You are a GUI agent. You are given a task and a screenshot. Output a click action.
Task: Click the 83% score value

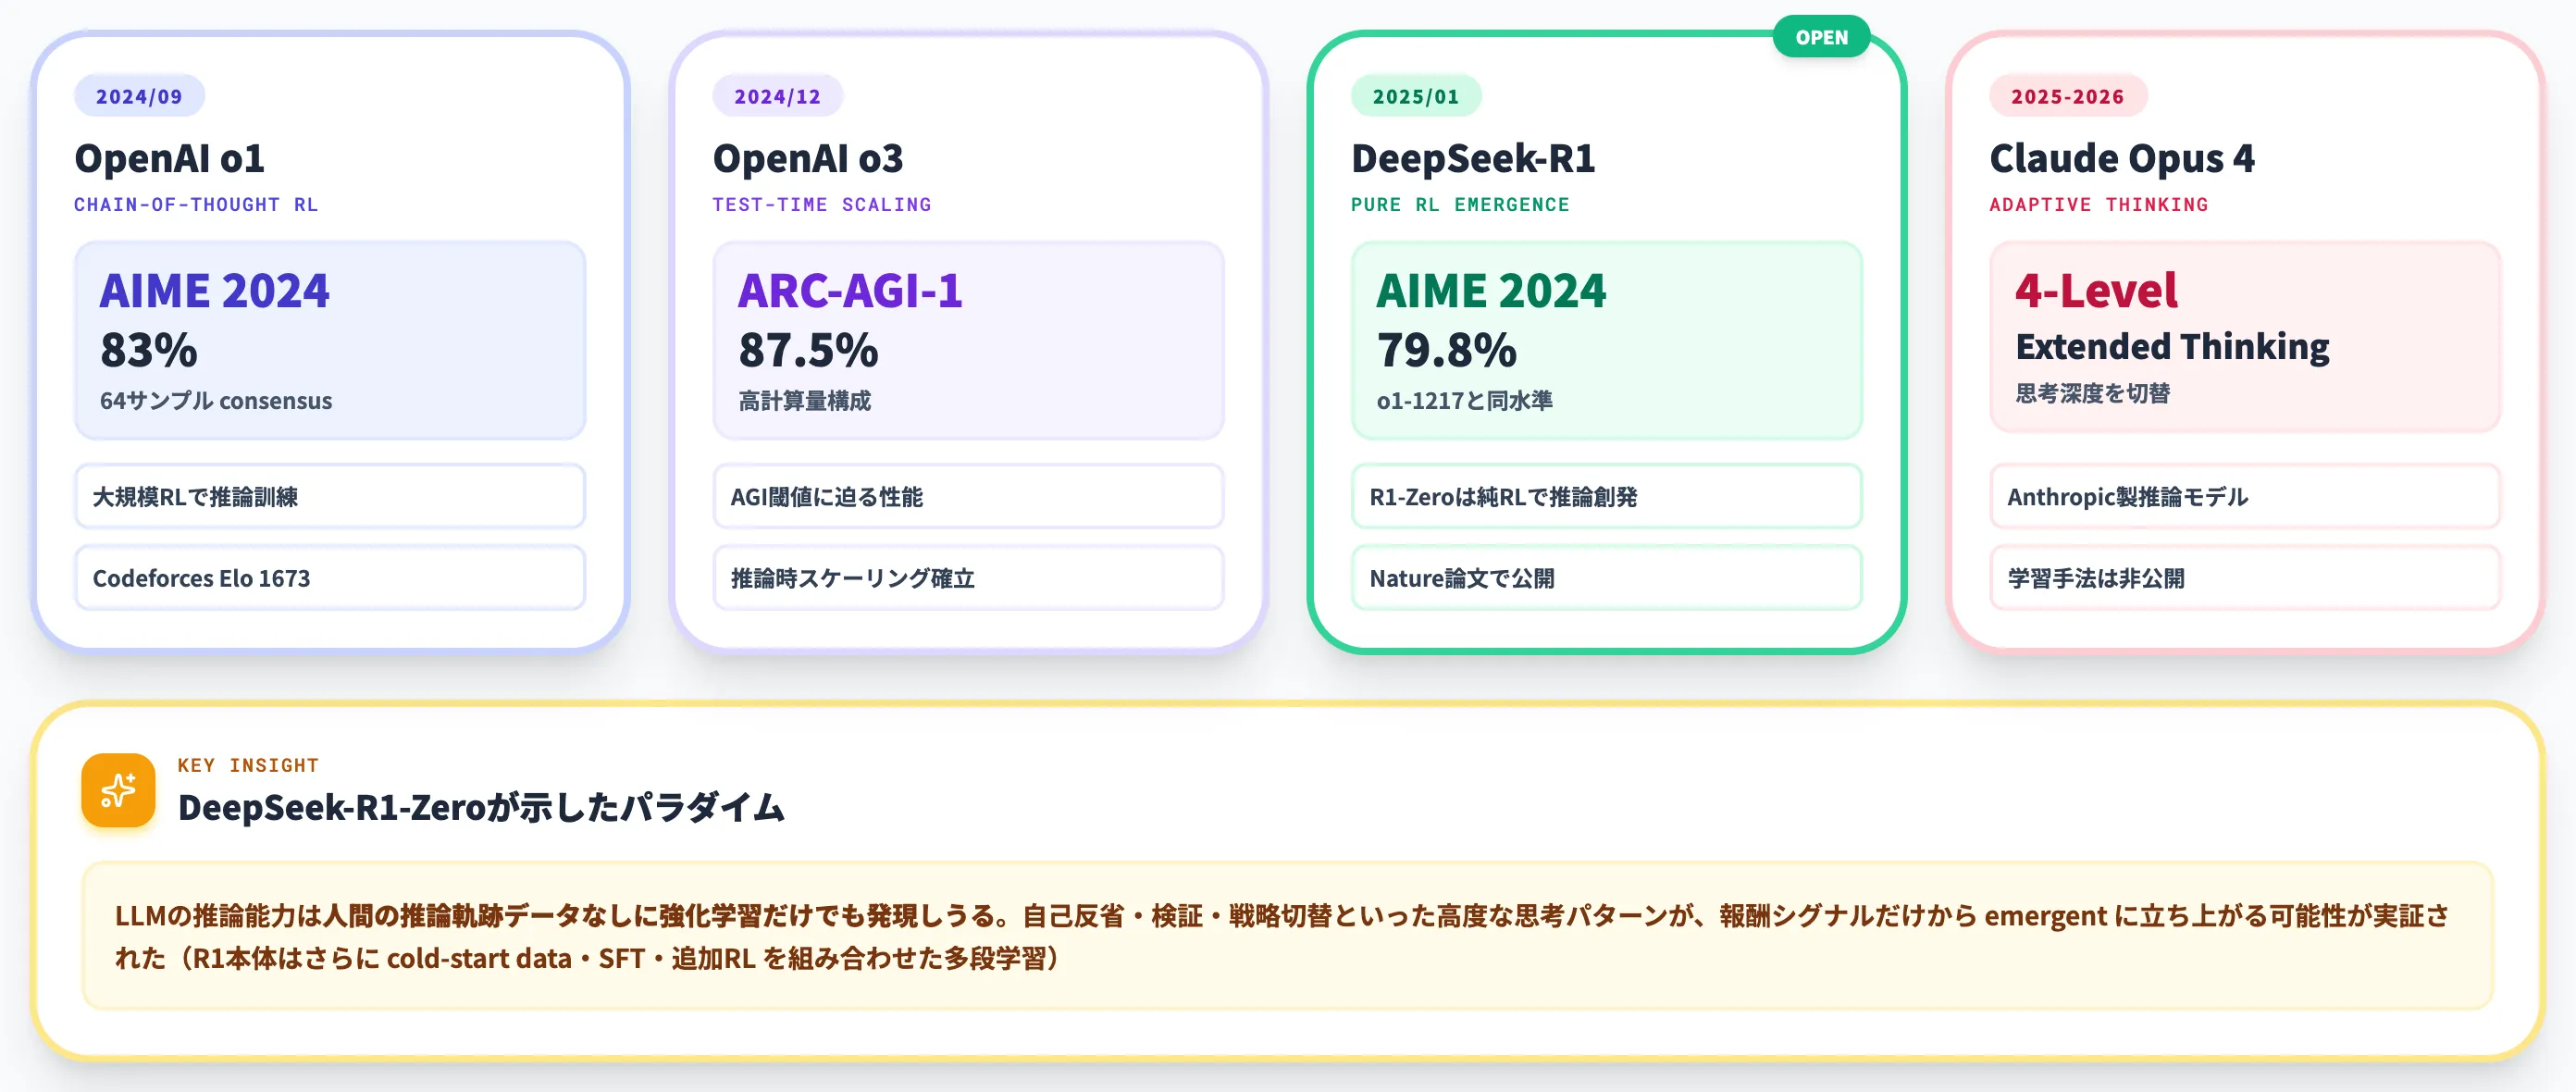coord(149,350)
